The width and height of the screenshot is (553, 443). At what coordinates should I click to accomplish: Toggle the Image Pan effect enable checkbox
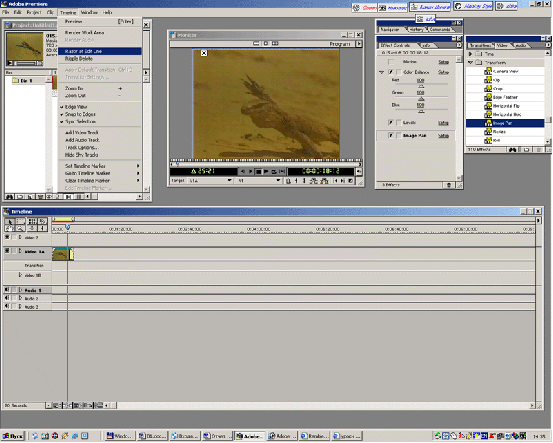[x=391, y=135]
